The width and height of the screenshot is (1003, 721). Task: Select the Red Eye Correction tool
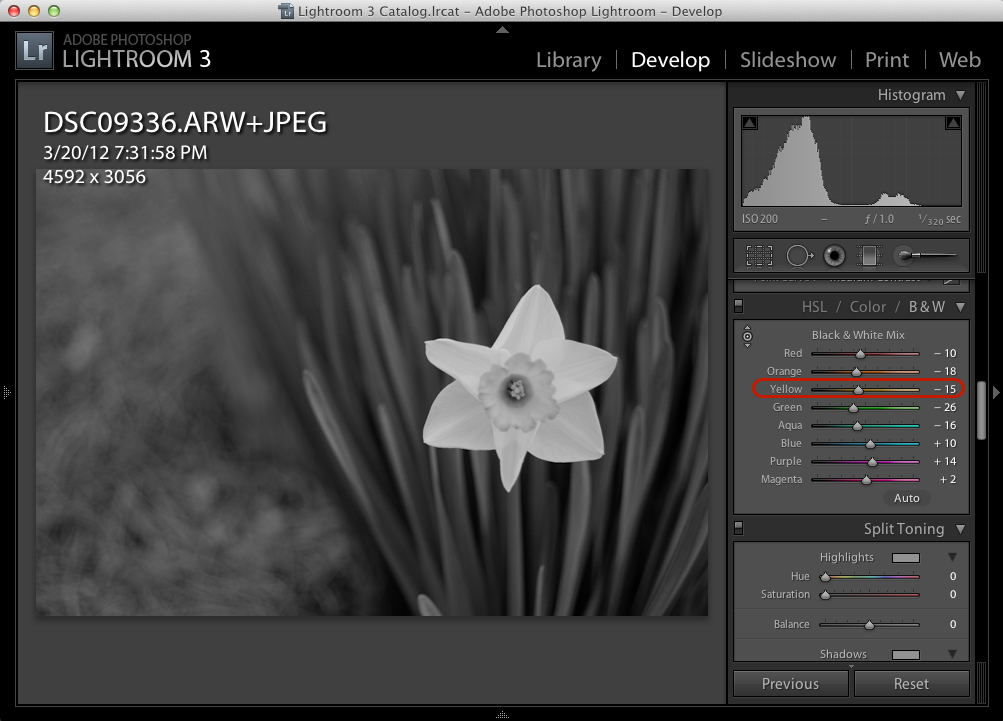coord(834,256)
